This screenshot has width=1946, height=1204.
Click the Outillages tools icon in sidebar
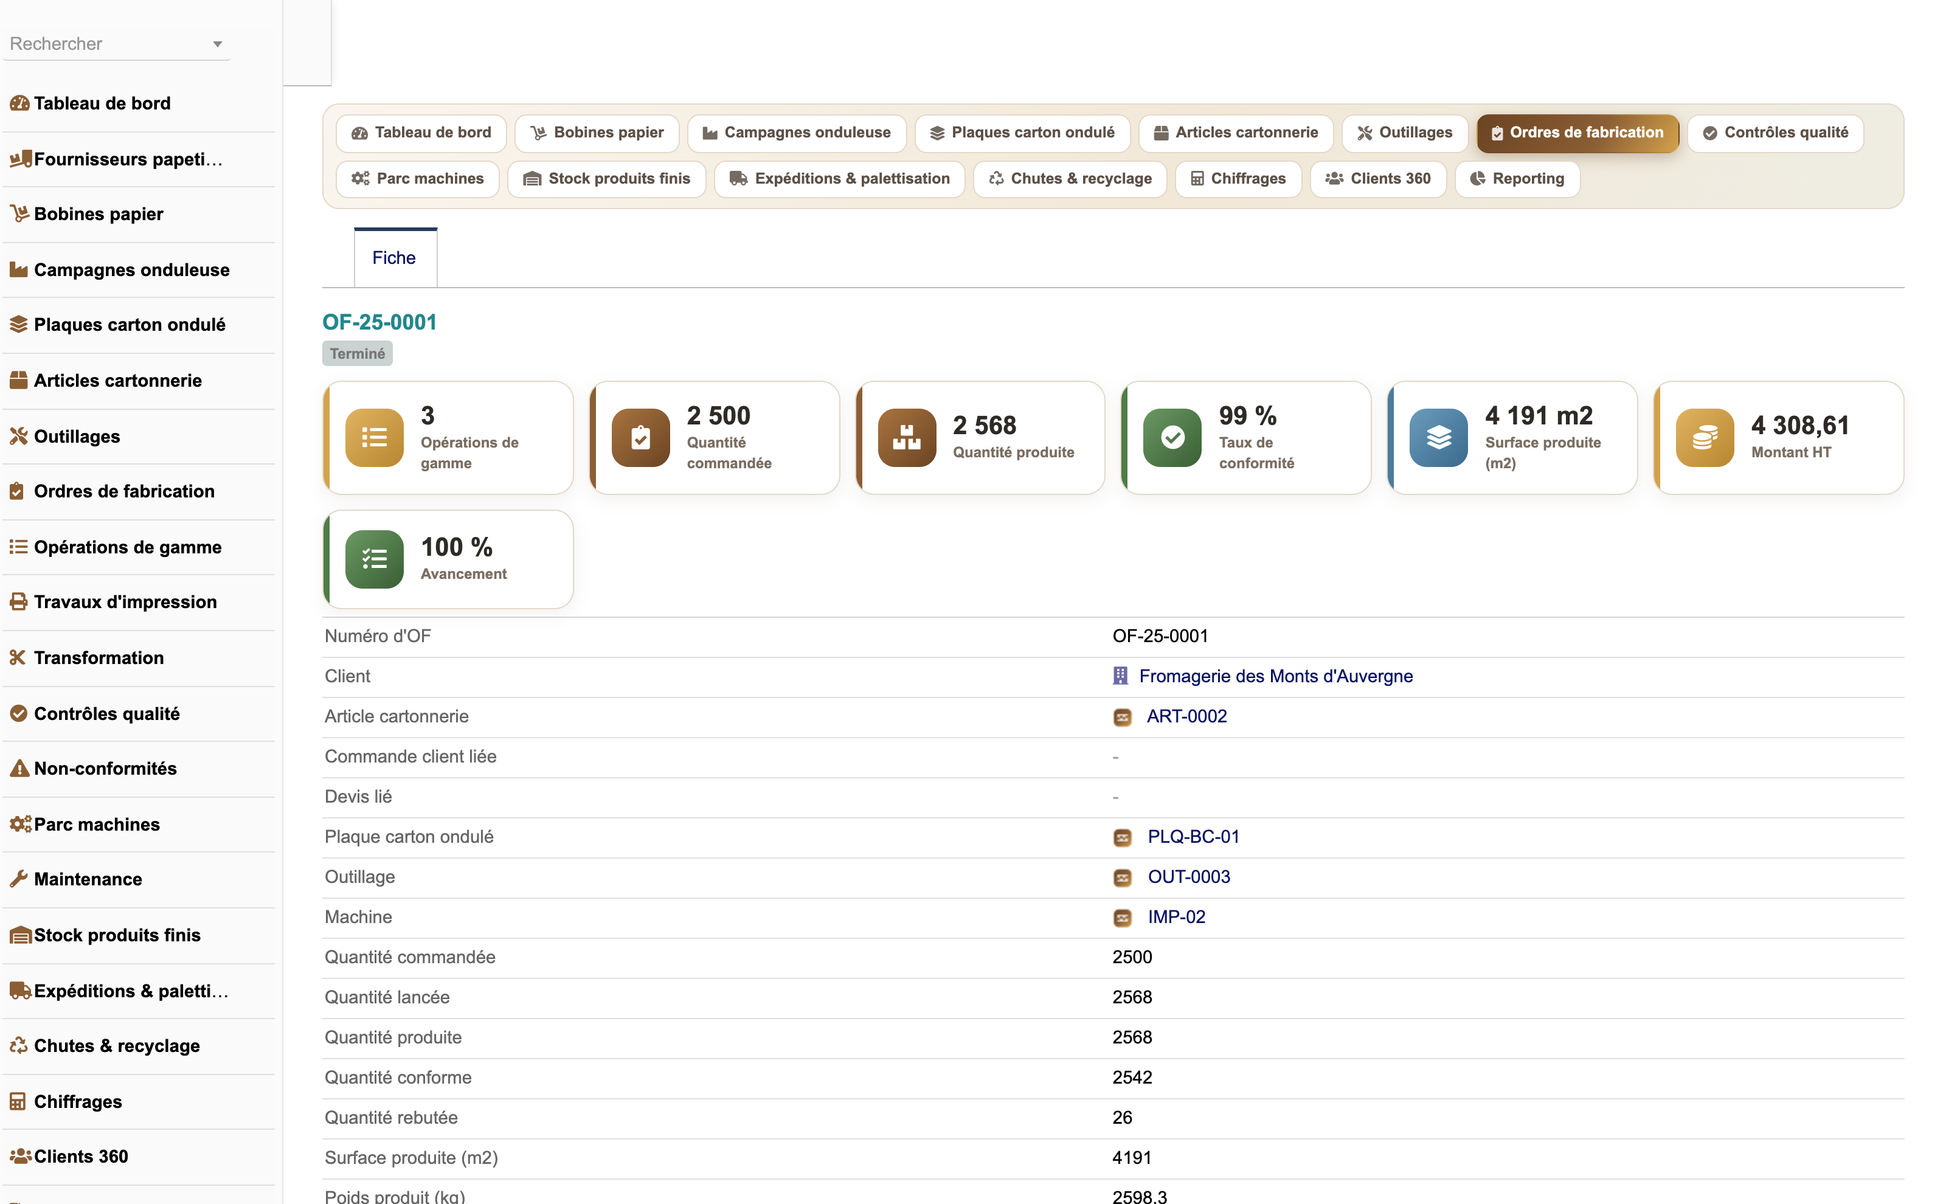coord(19,436)
